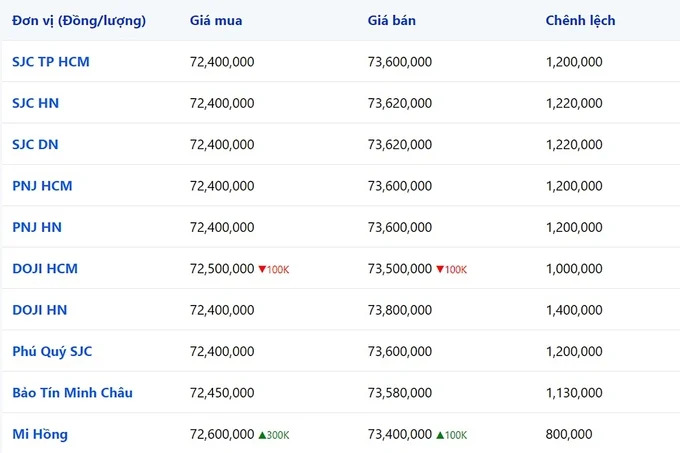Select DOJI HN sell price 73,800,000
Screen dimensions: 680x453
400,310
